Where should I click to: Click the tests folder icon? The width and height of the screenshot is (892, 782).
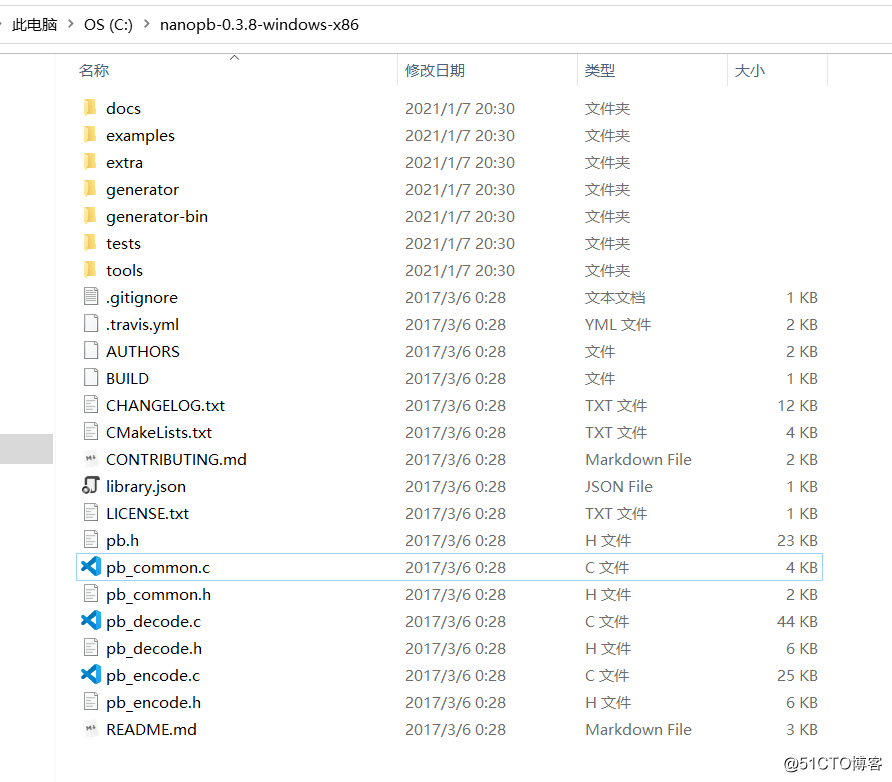[x=90, y=243]
